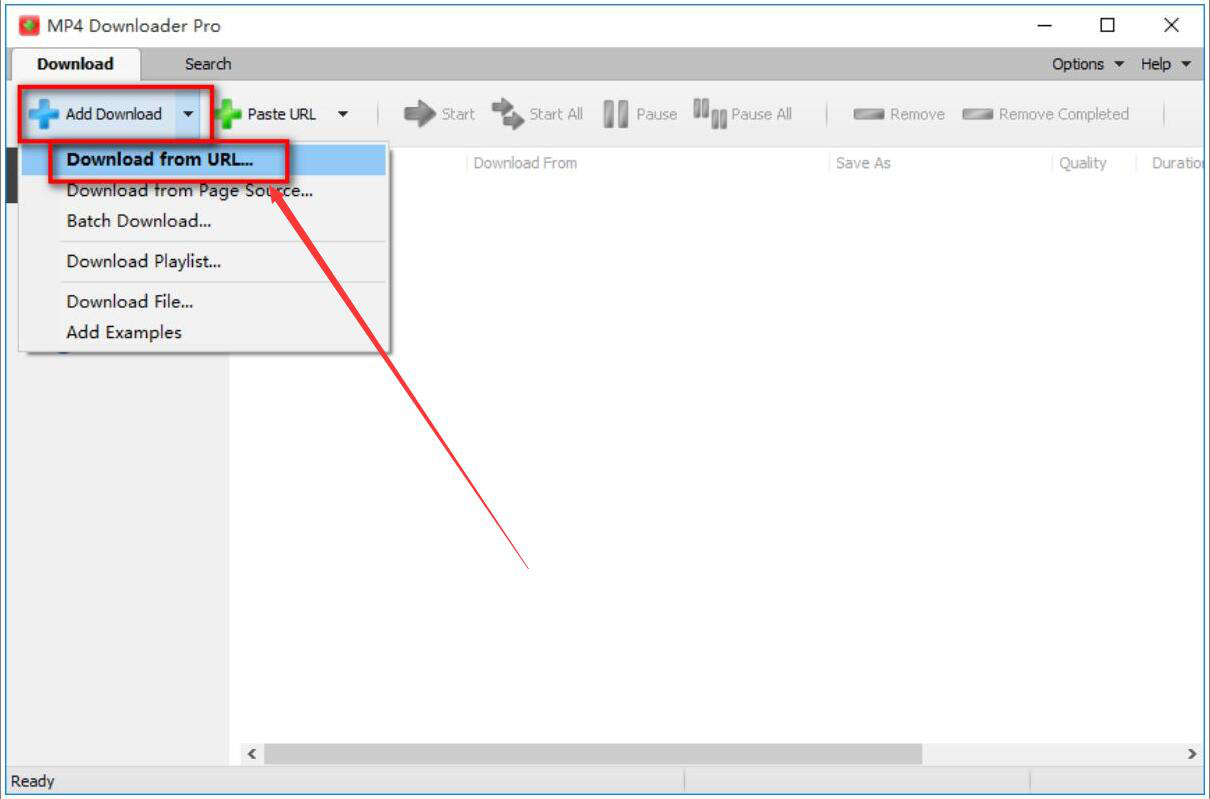This screenshot has height=799, width=1210.
Task: Click the Quality column header
Action: click(1083, 163)
